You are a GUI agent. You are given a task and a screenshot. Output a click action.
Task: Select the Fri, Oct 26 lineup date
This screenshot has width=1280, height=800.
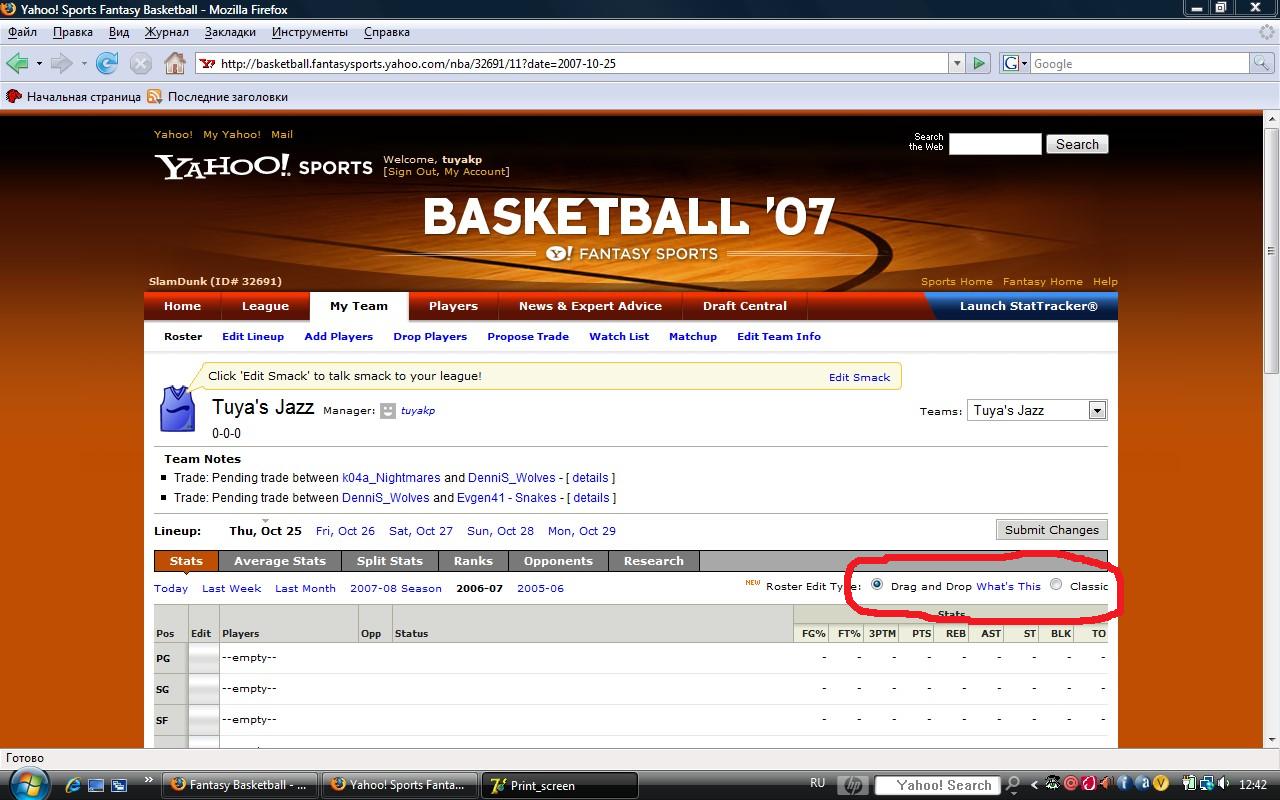[x=345, y=531]
